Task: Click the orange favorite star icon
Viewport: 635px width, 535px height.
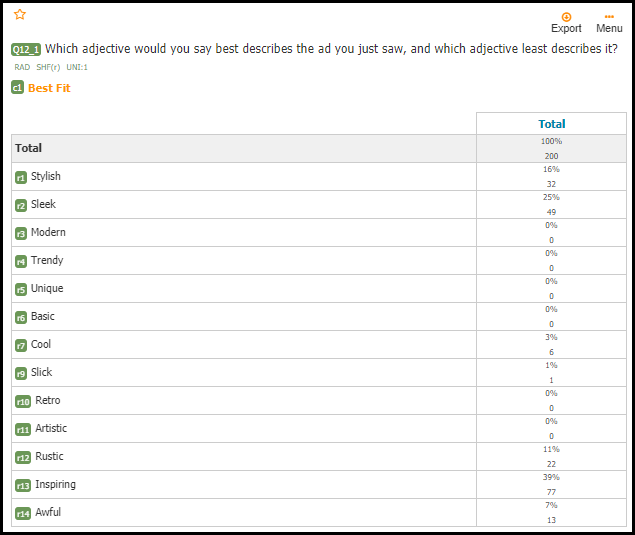Action: tap(20, 15)
